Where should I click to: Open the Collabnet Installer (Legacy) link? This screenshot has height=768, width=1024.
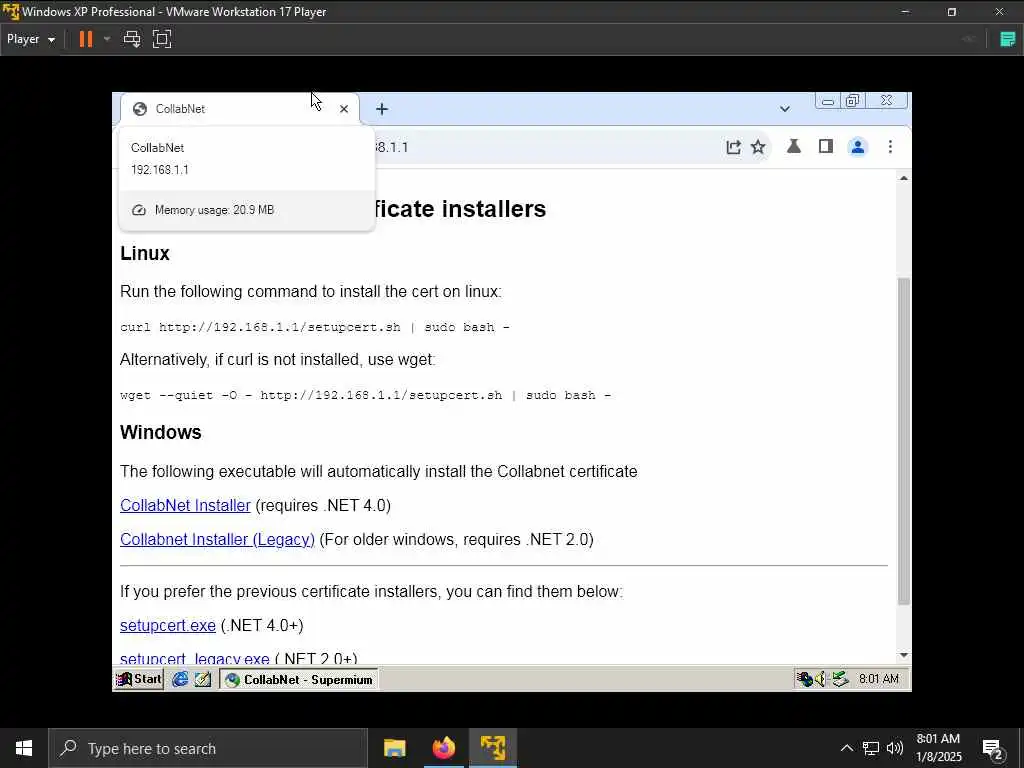[x=217, y=539]
